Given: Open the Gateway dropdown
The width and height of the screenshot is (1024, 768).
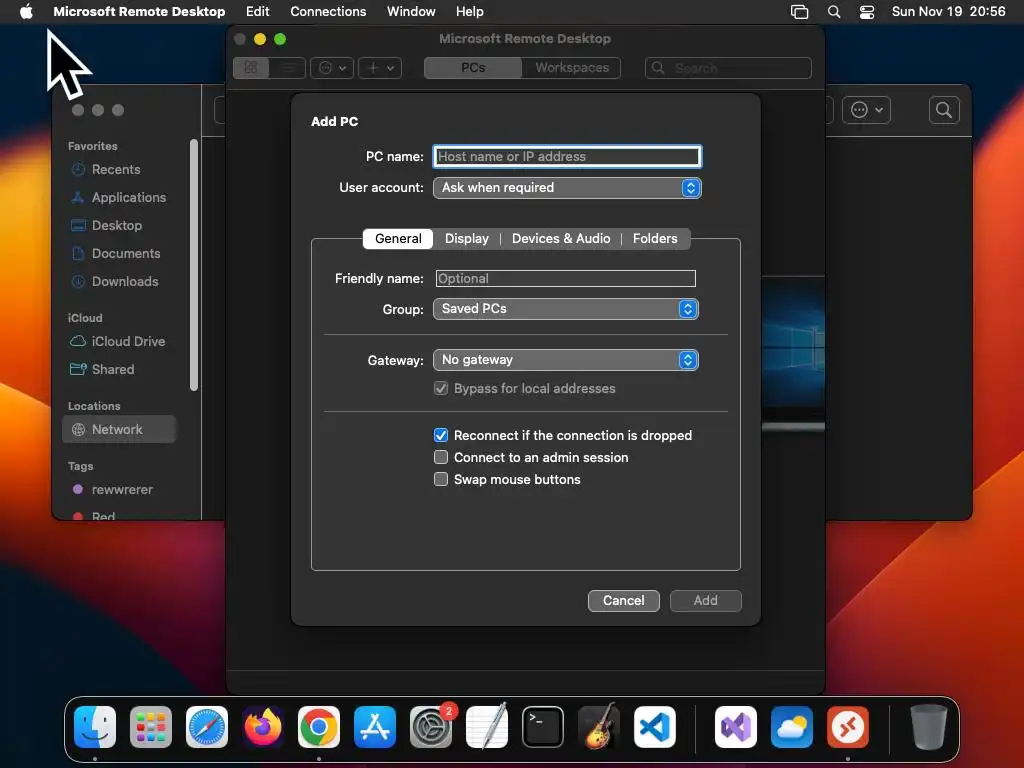Looking at the screenshot, I should [x=566, y=360].
